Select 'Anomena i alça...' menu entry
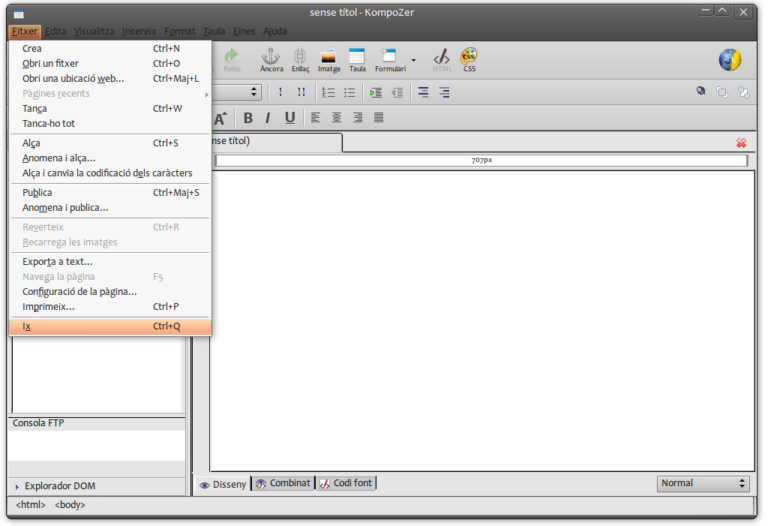Viewport: 768px width, 526px height. click(59, 158)
